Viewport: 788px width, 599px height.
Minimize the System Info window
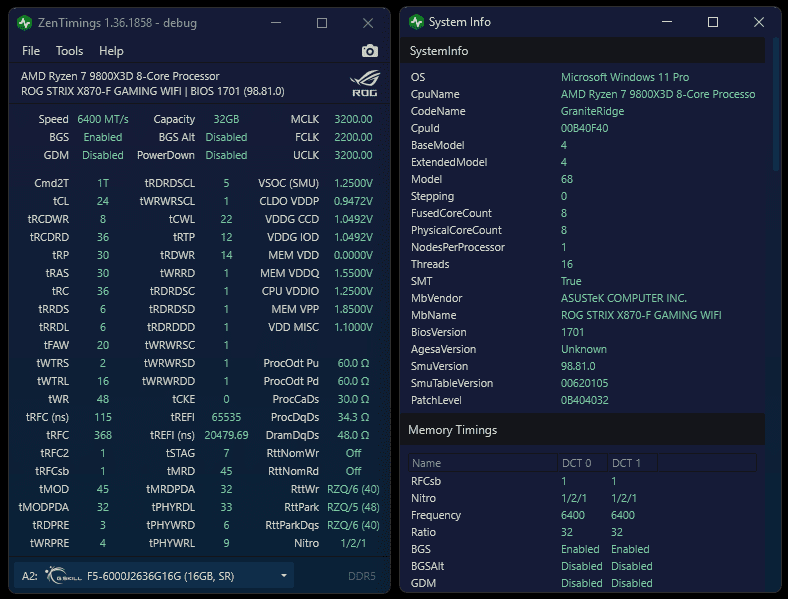click(667, 22)
